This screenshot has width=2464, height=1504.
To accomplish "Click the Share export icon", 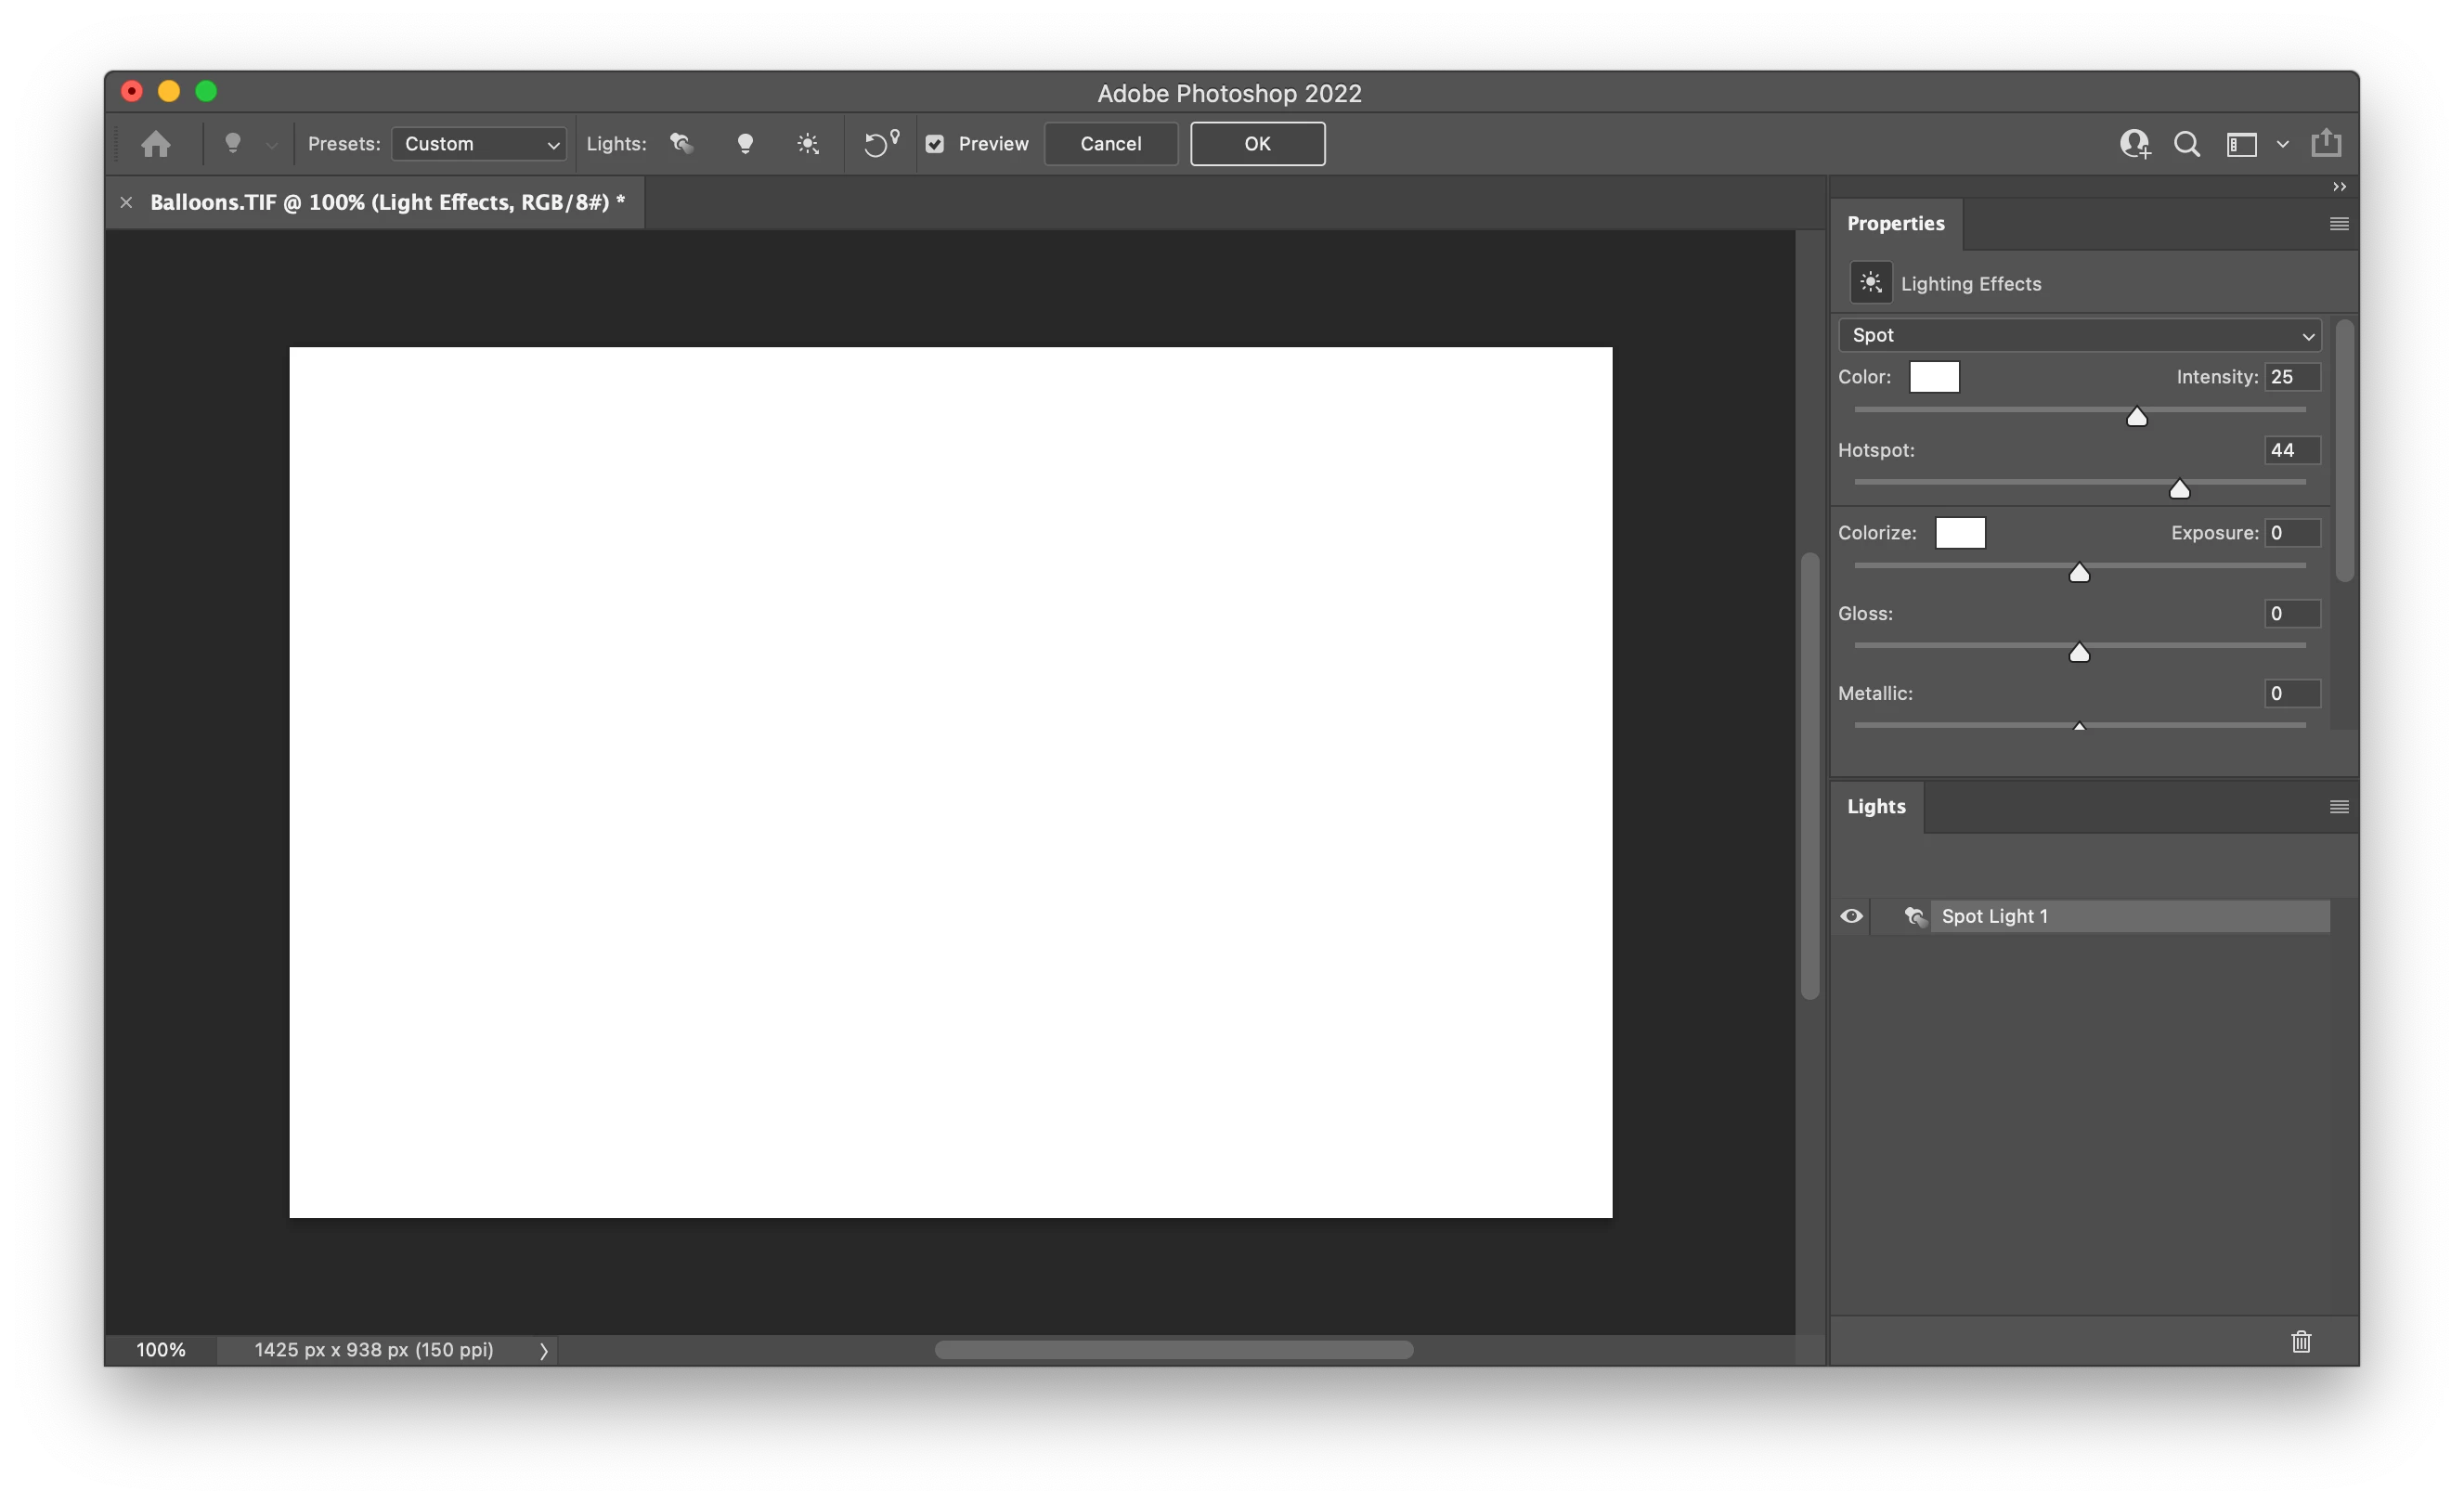I will point(2326,143).
